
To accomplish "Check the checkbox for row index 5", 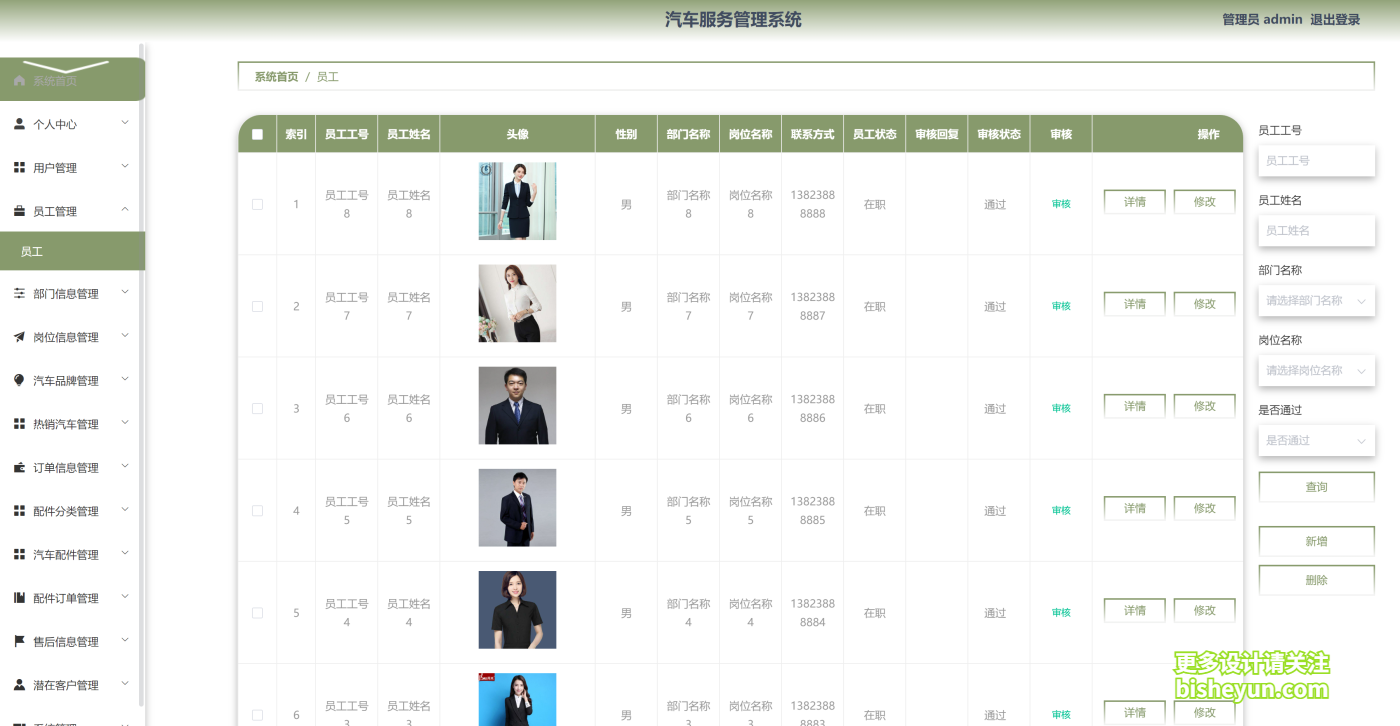I will 257,612.
